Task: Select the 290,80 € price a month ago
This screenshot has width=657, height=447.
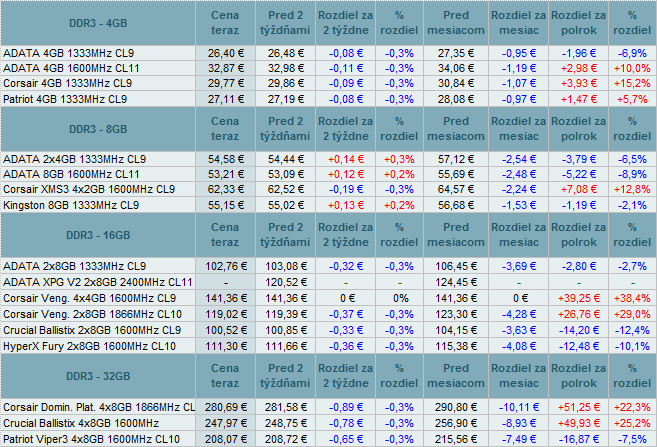Action: (456, 407)
